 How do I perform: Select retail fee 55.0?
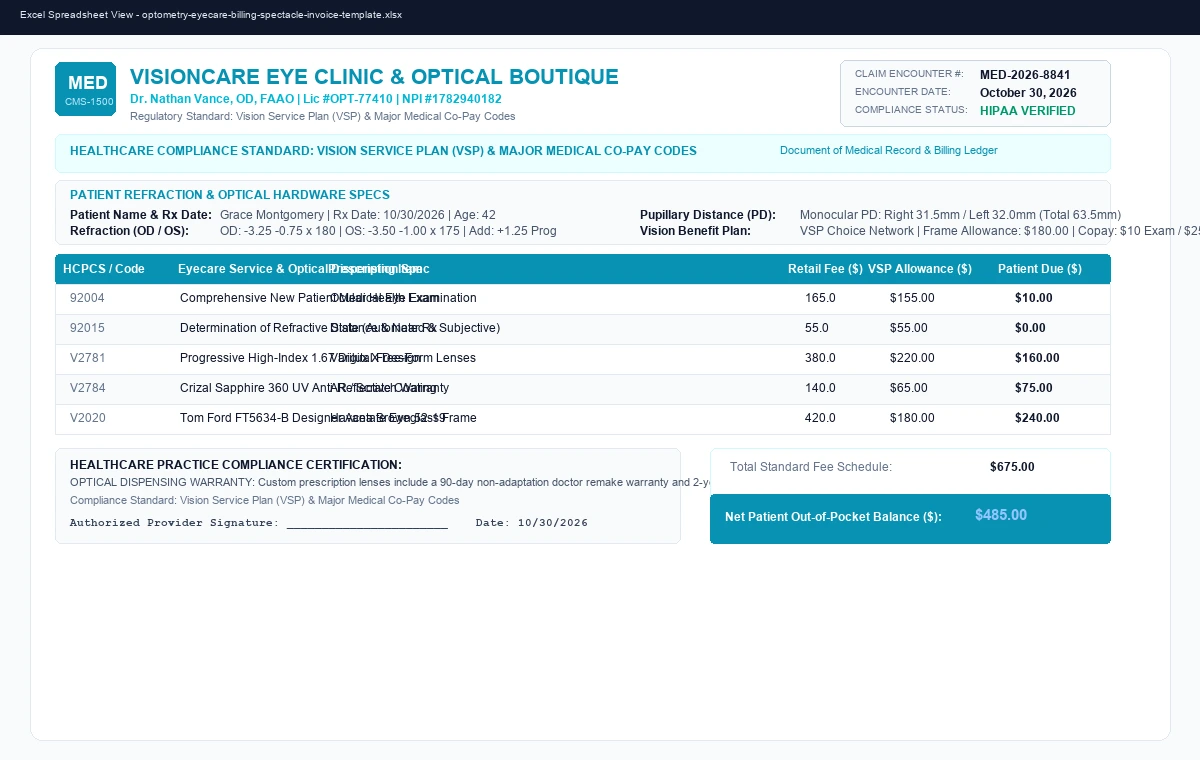817,328
